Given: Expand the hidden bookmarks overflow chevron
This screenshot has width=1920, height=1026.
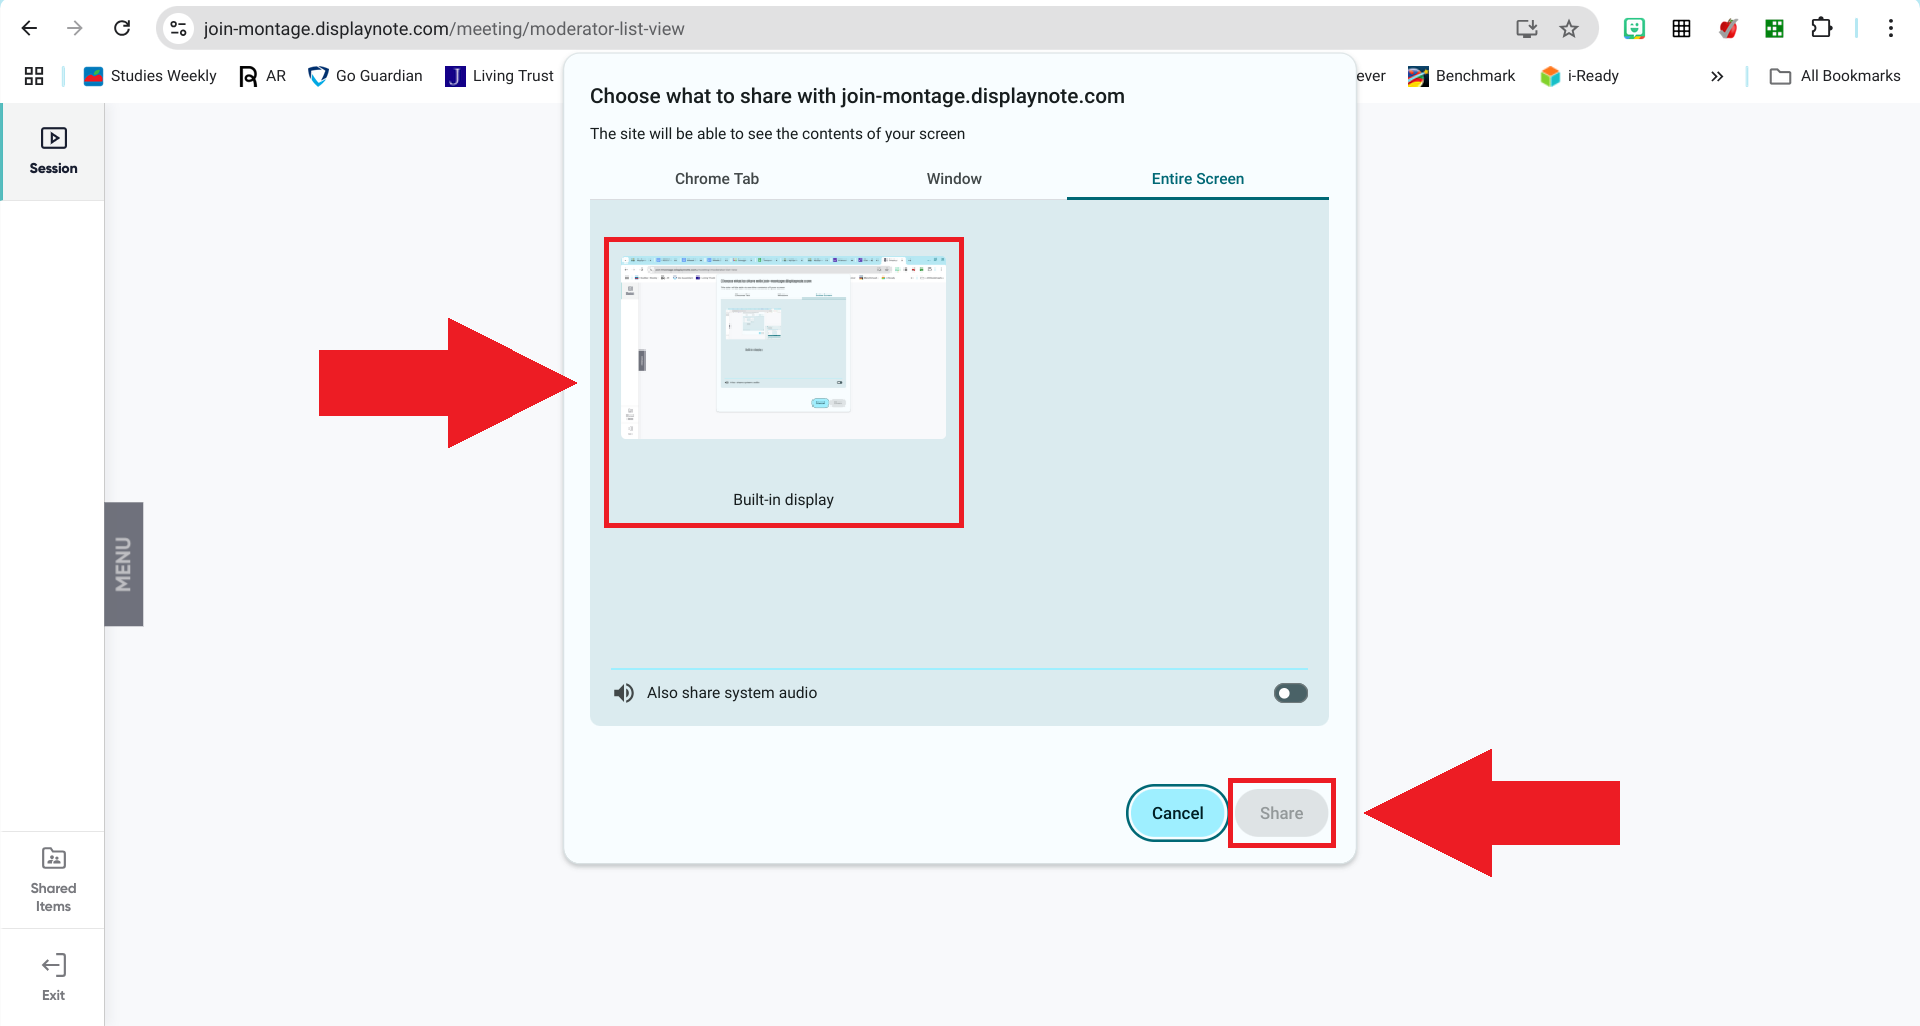Looking at the screenshot, I should click(x=1717, y=76).
